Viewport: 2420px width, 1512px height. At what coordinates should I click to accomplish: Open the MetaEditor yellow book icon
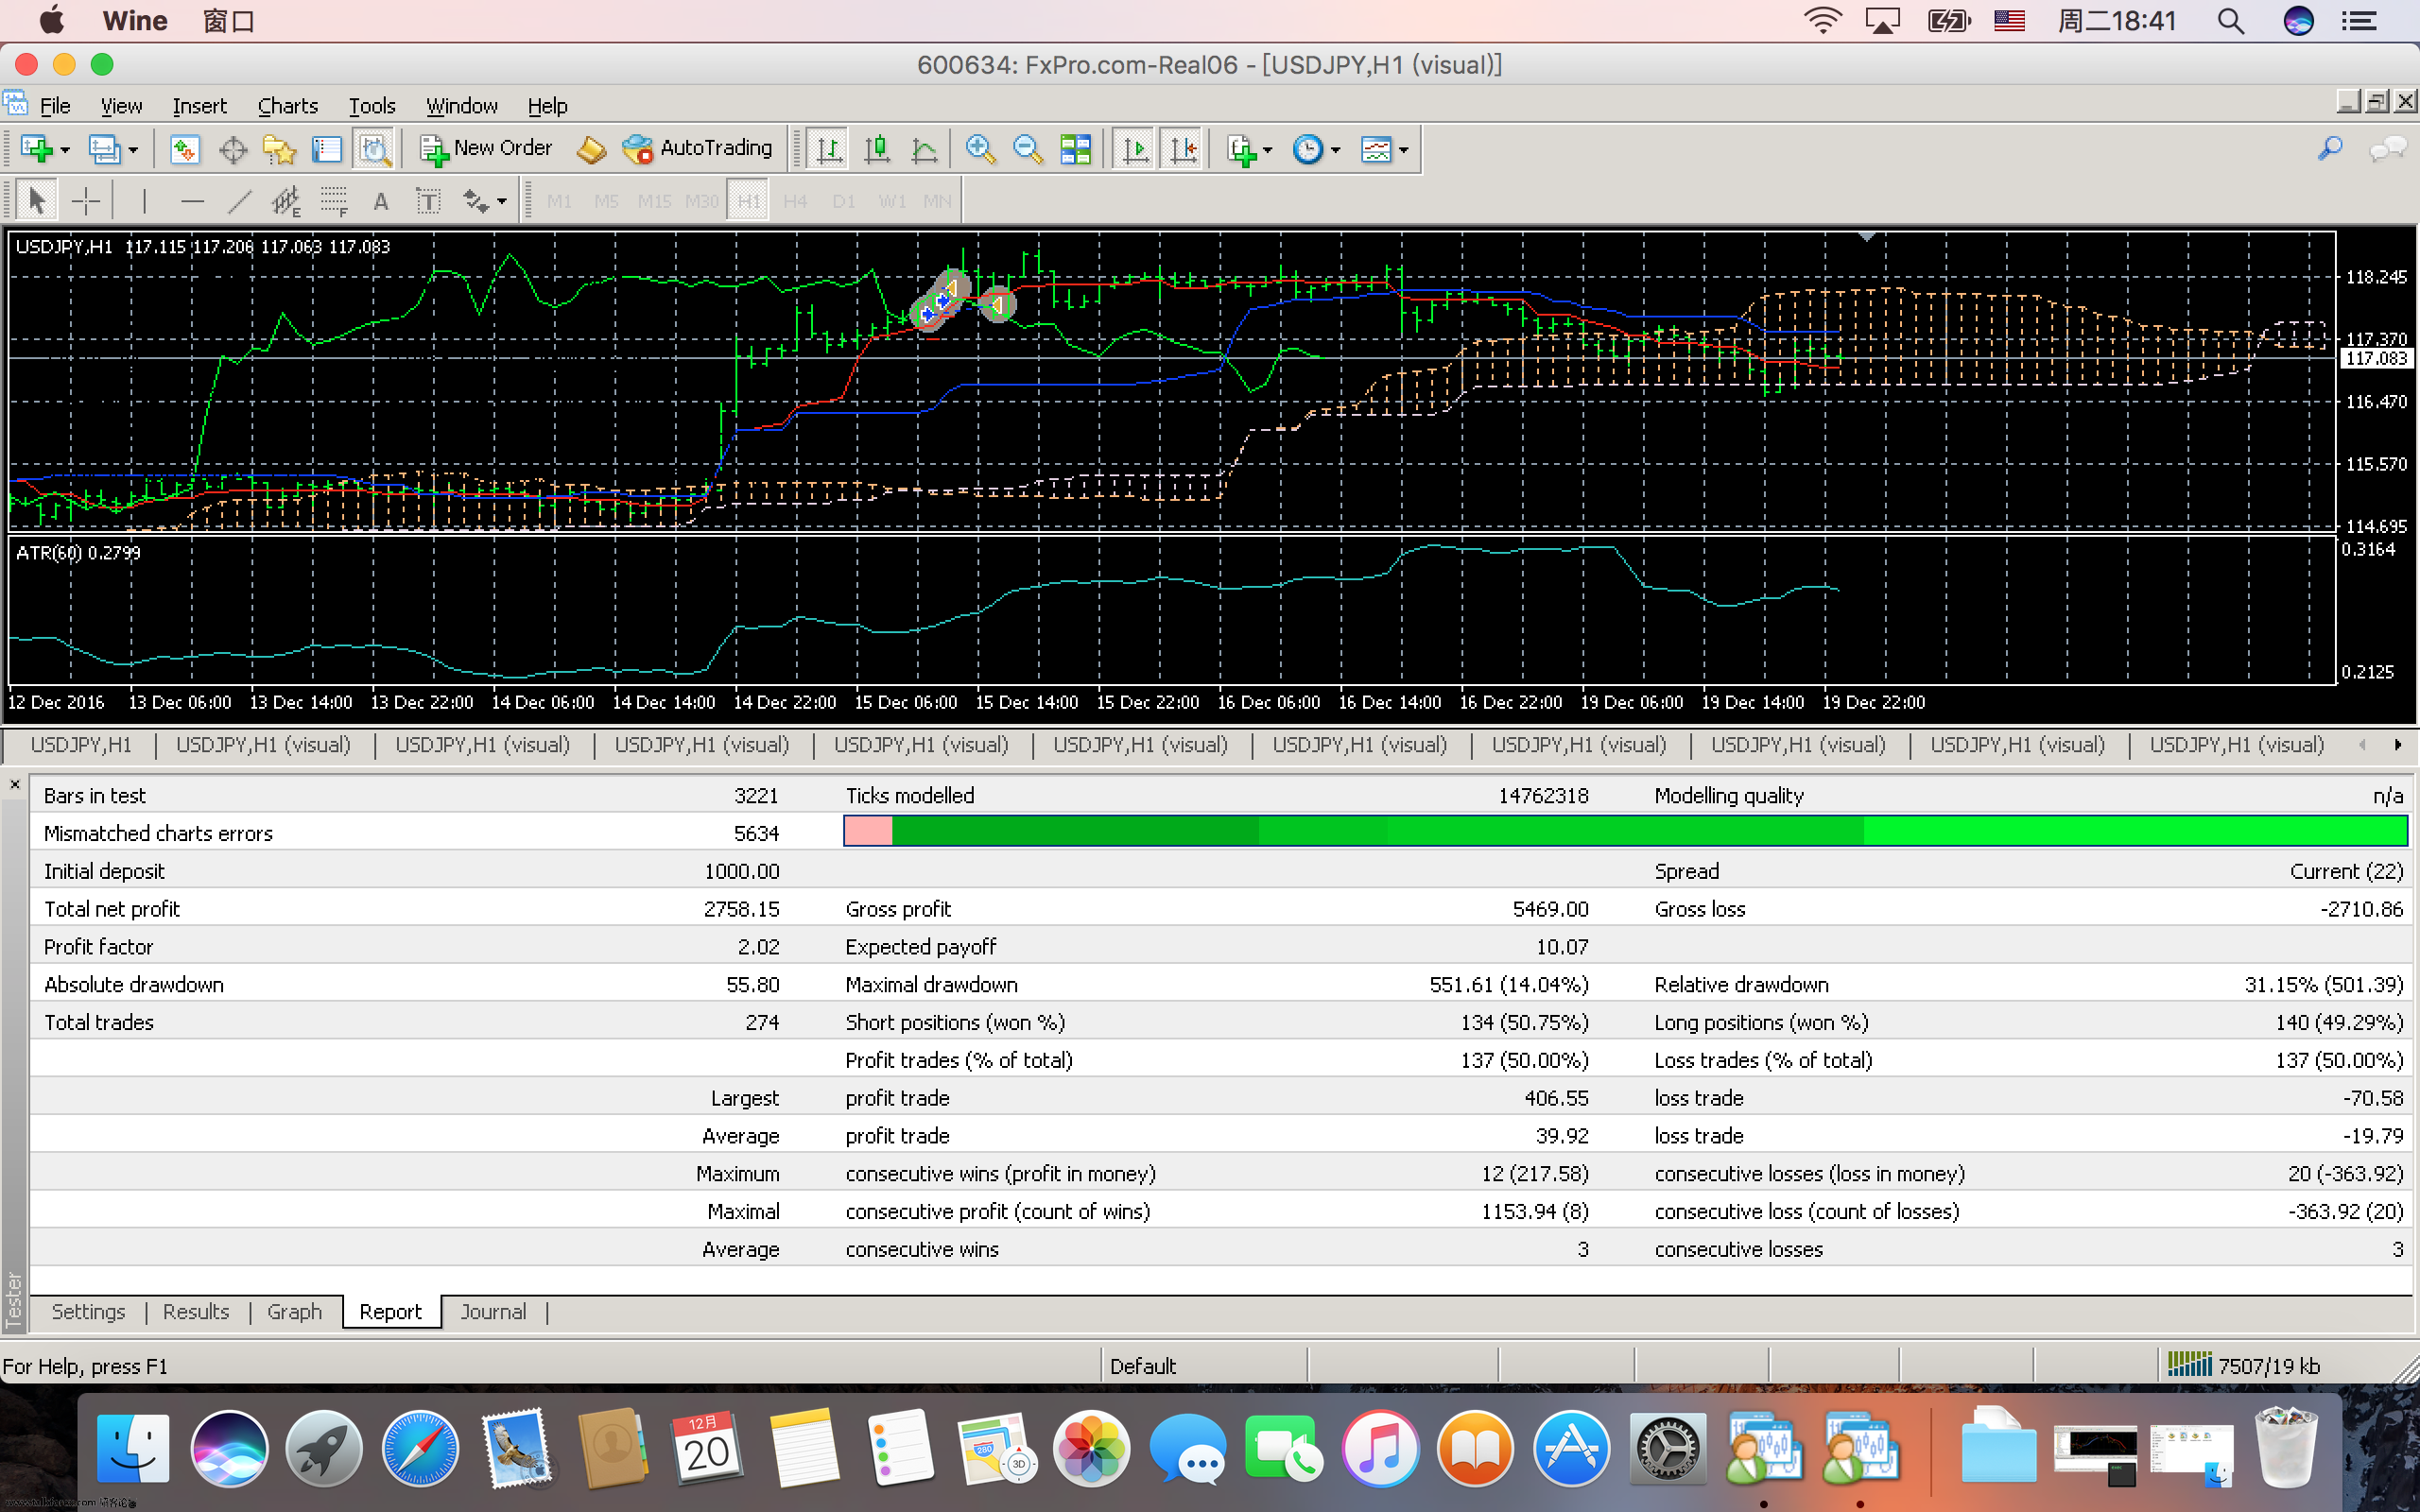(x=591, y=150)
